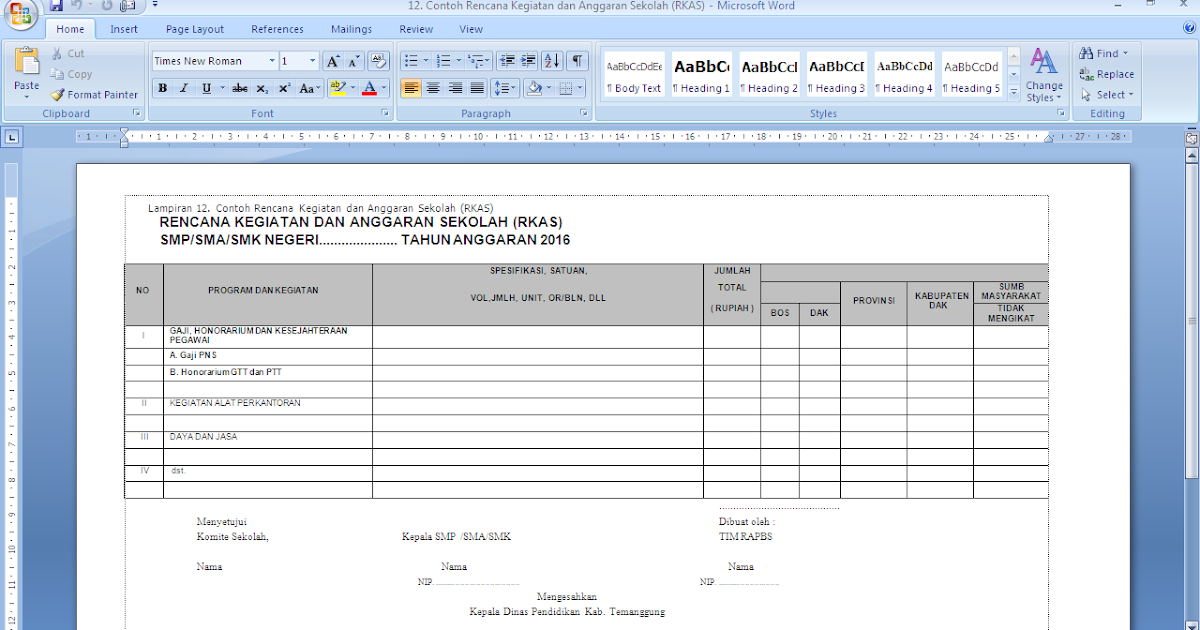Enable justified paragraph alignment
Viewport: 1200px width, 630px height.
click(477, 88)
